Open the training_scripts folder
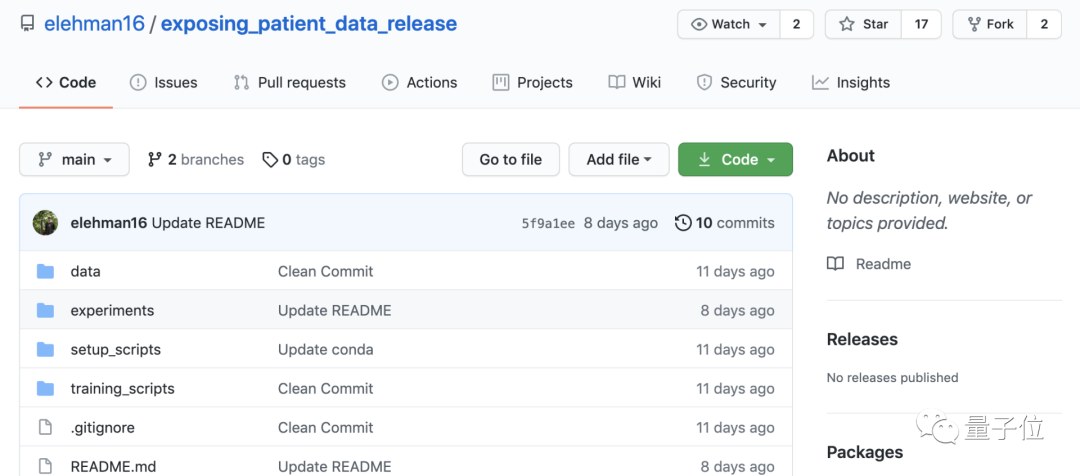1080x476 pixels. point(122,389)
